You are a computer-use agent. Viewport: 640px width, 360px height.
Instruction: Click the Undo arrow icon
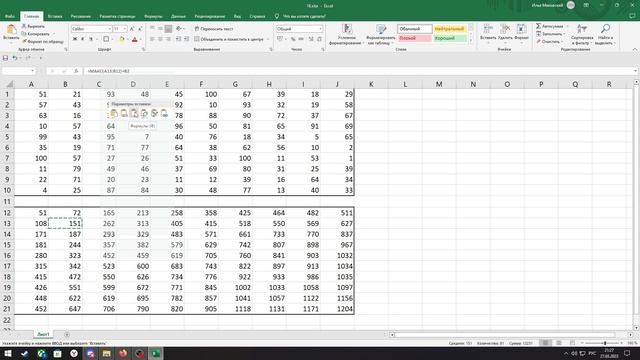(15, 58)
